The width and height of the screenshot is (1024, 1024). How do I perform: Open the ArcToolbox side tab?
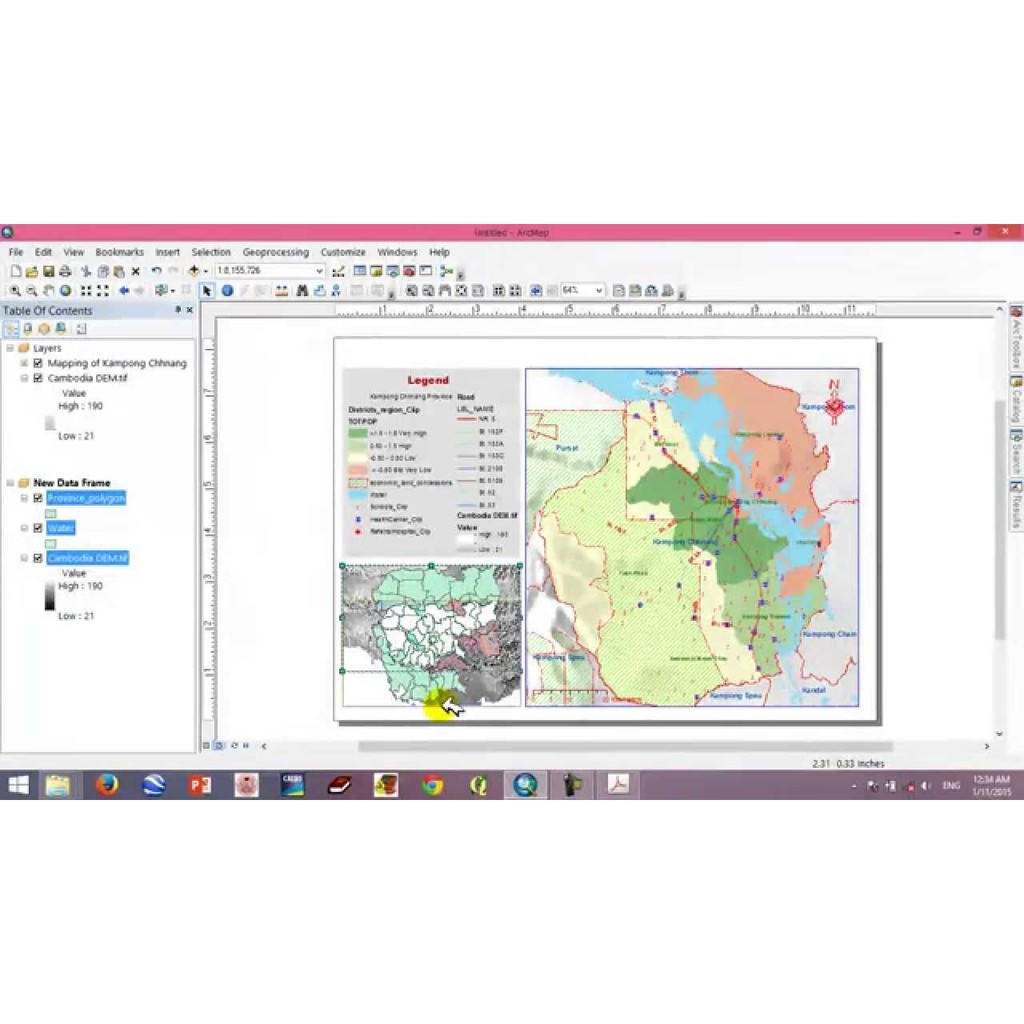click(1016, 340)
